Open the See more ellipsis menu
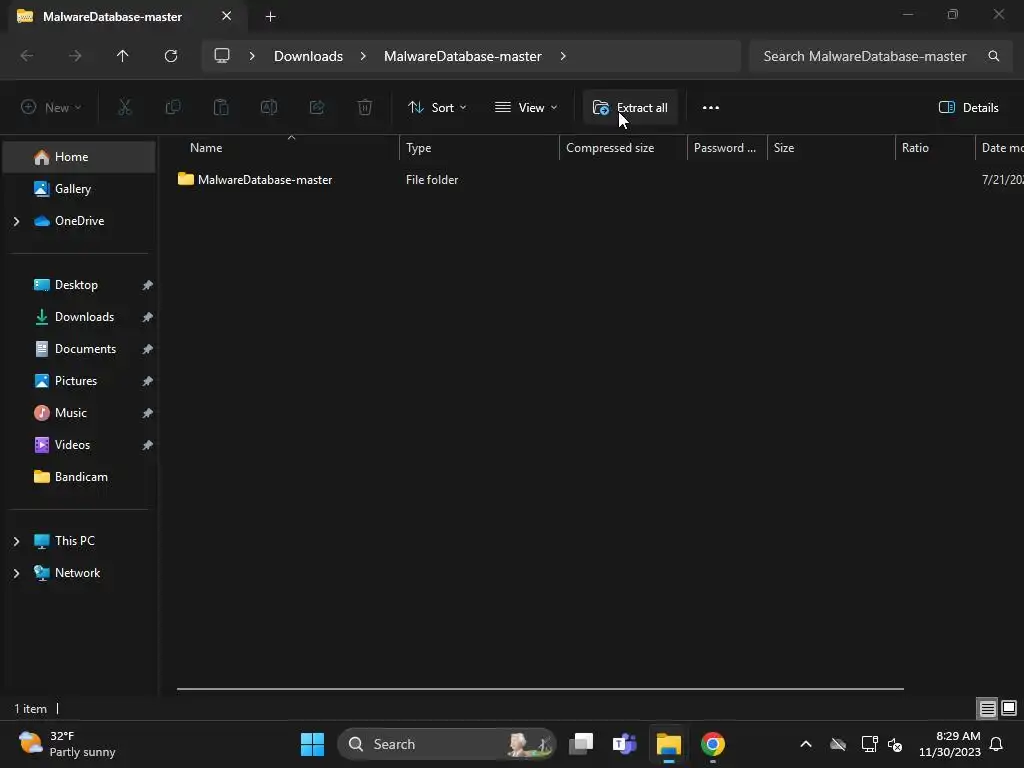1024x768 pixels. click(x=711, y=108)
